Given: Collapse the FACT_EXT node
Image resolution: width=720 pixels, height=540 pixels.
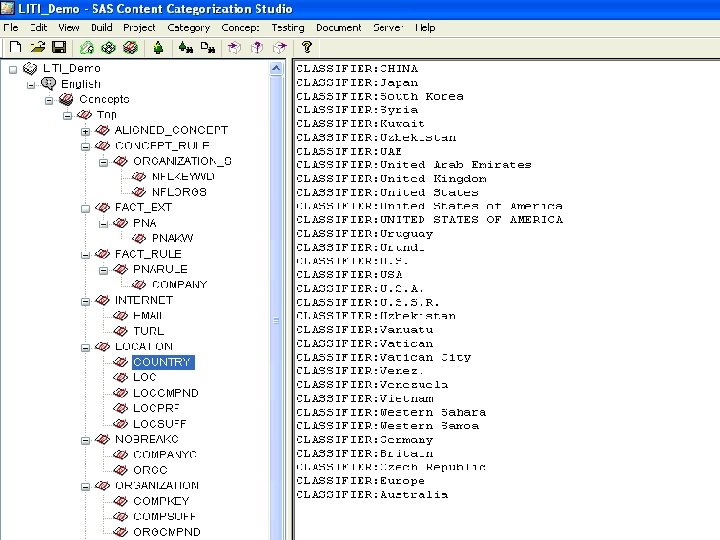Looking at the screenshot, I should coord(85,208).
